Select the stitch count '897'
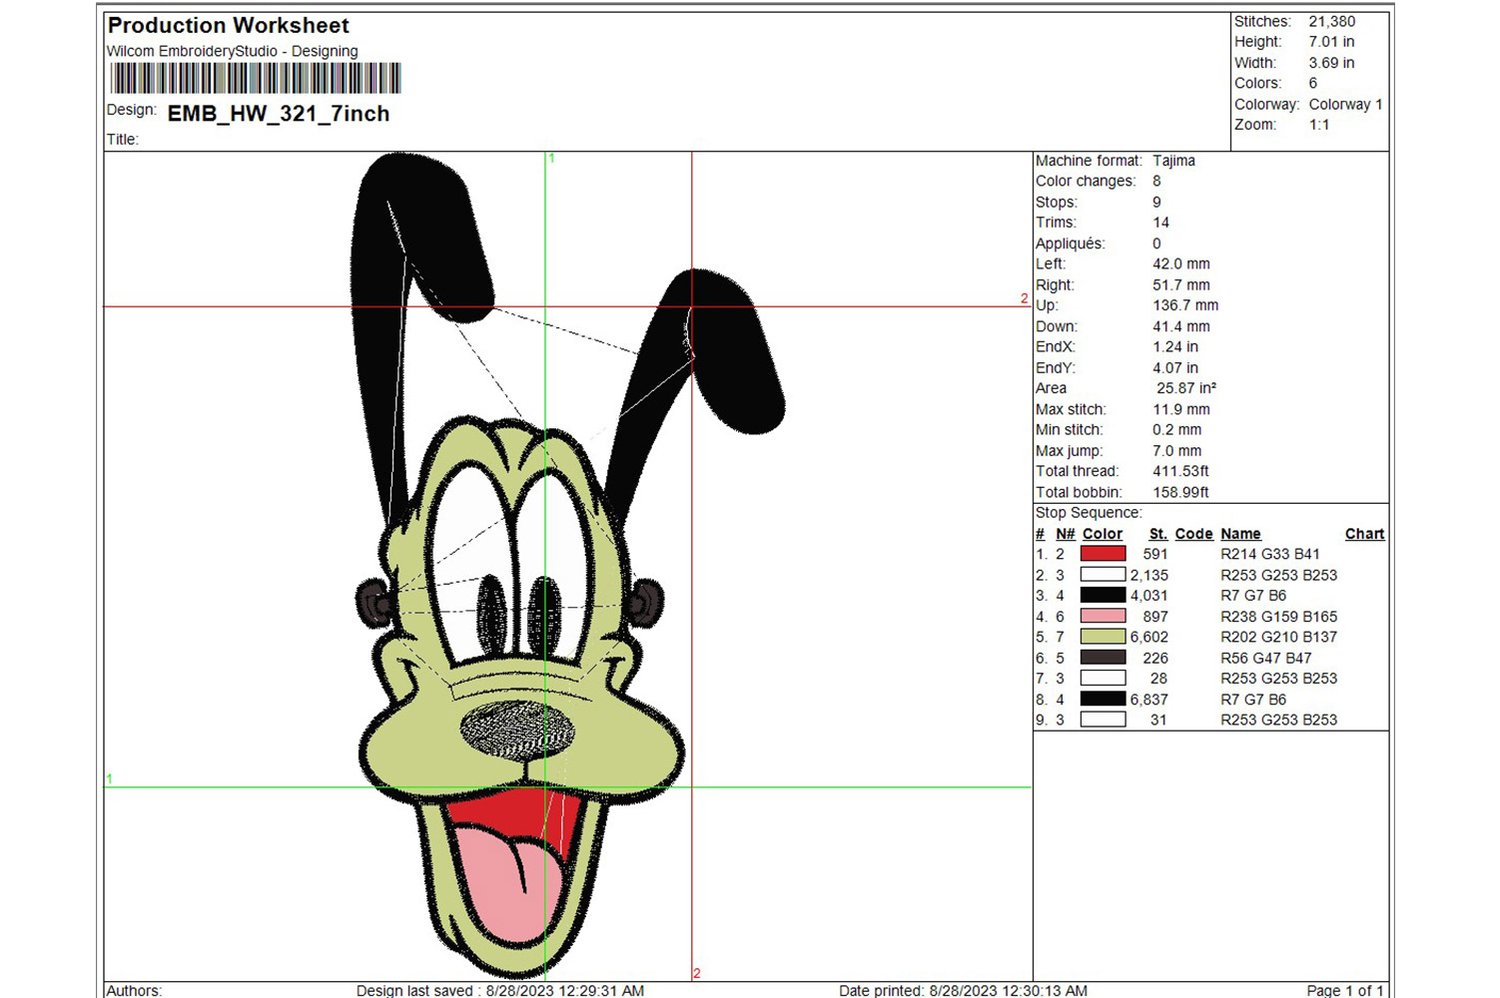 (1155, 617)
